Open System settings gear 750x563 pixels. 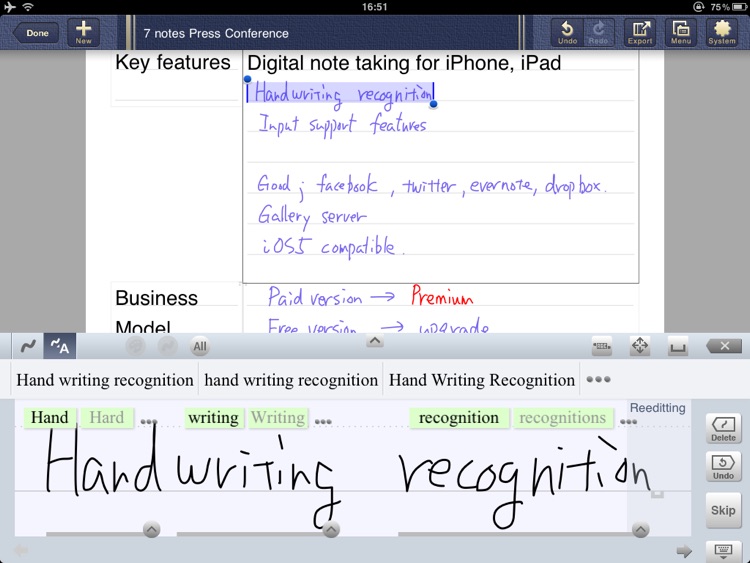point(722,33)
